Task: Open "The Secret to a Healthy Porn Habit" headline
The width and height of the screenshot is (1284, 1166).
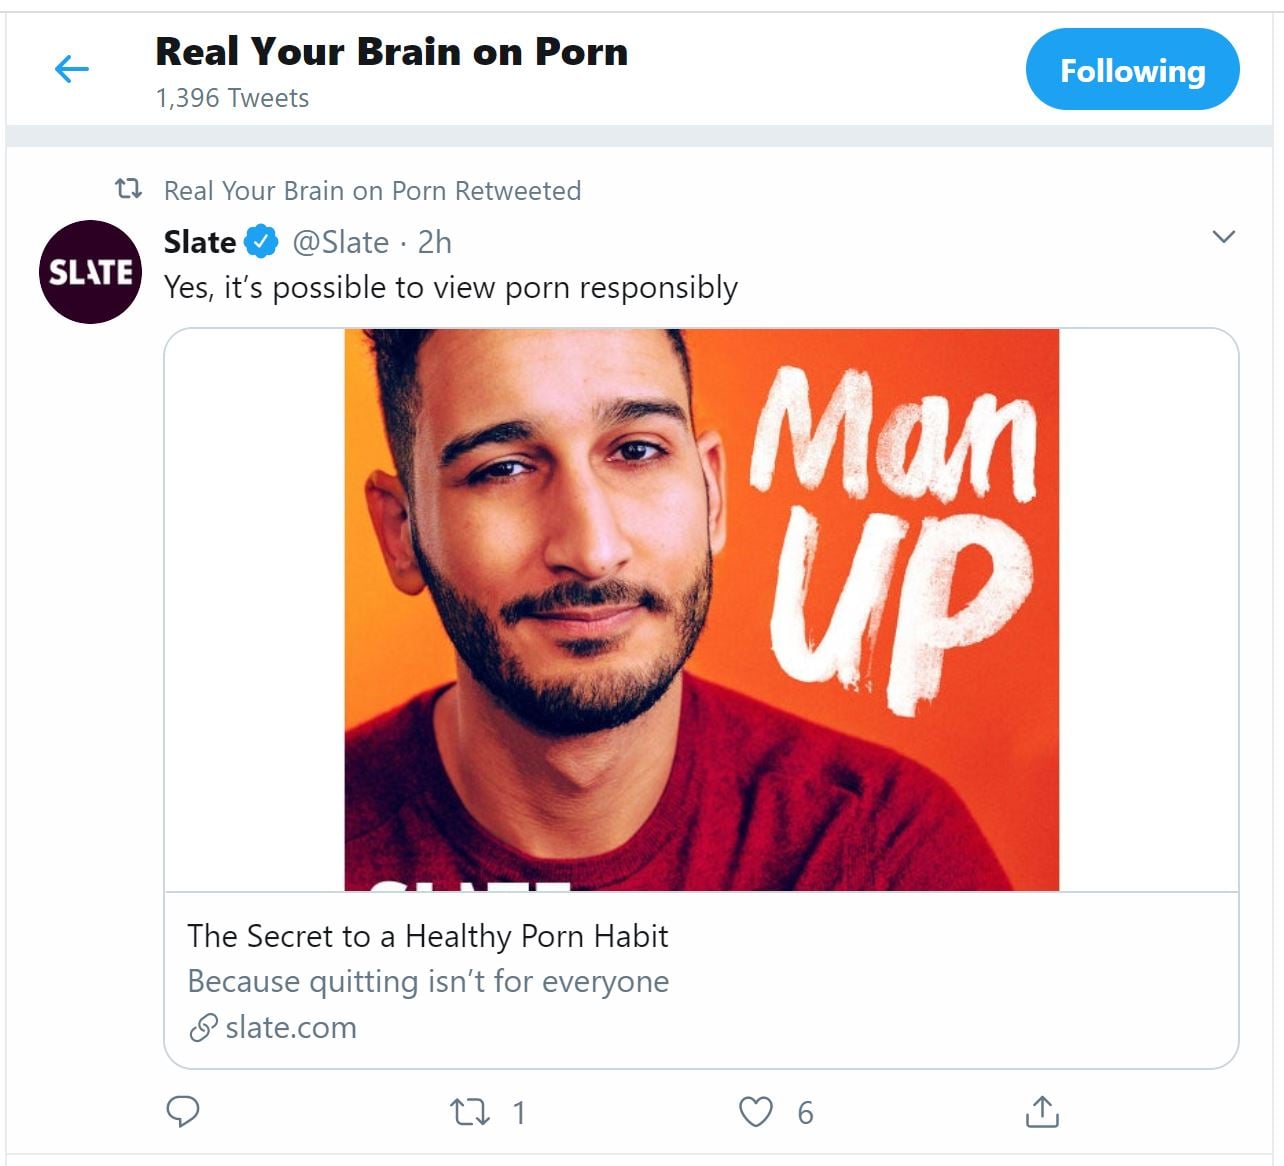Action: (427, 936)
